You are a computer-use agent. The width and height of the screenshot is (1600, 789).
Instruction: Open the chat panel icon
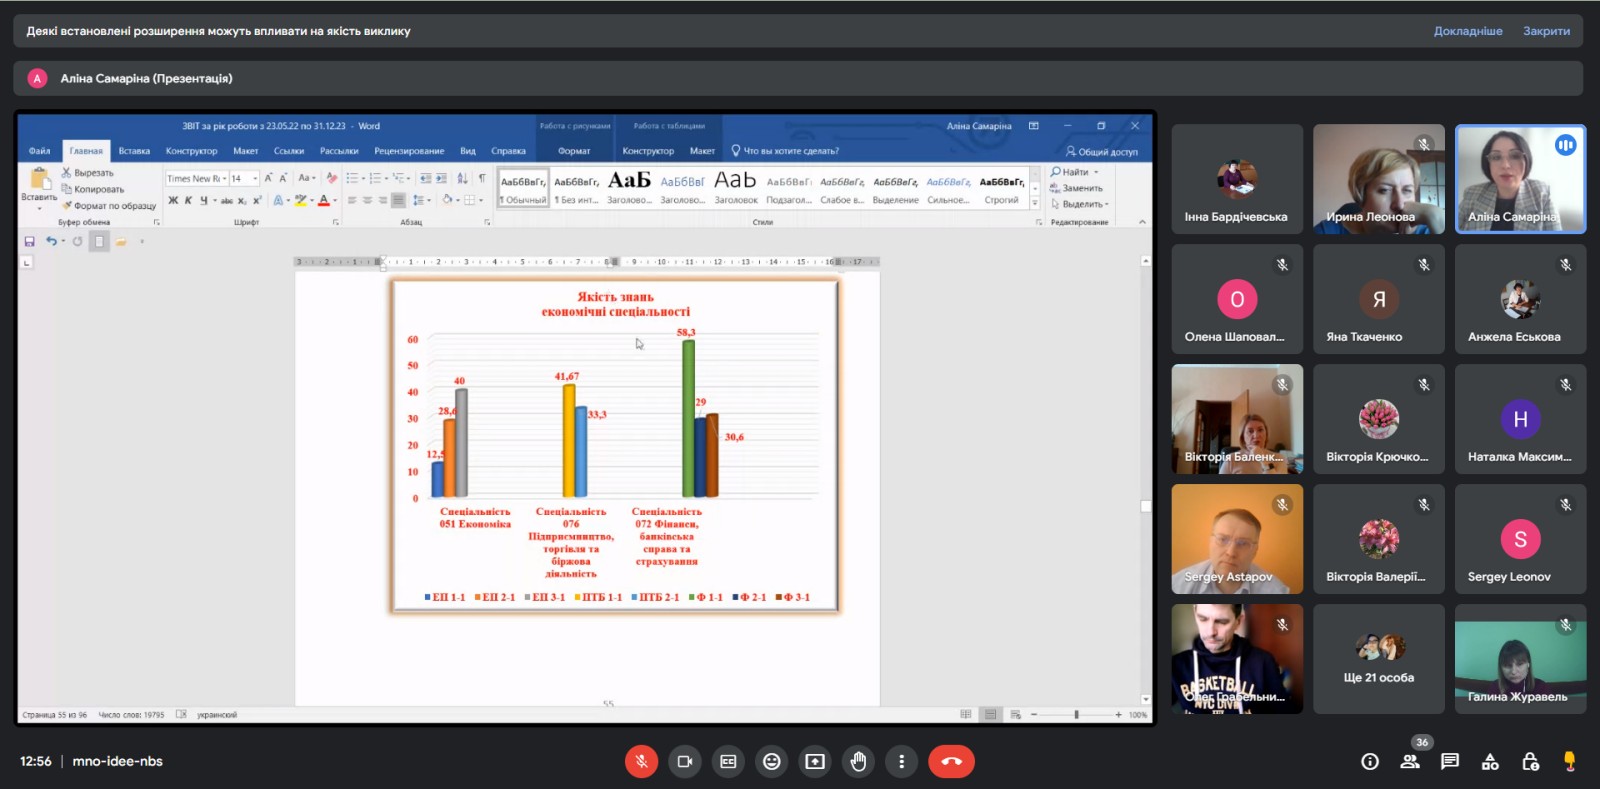[1450, 761]
